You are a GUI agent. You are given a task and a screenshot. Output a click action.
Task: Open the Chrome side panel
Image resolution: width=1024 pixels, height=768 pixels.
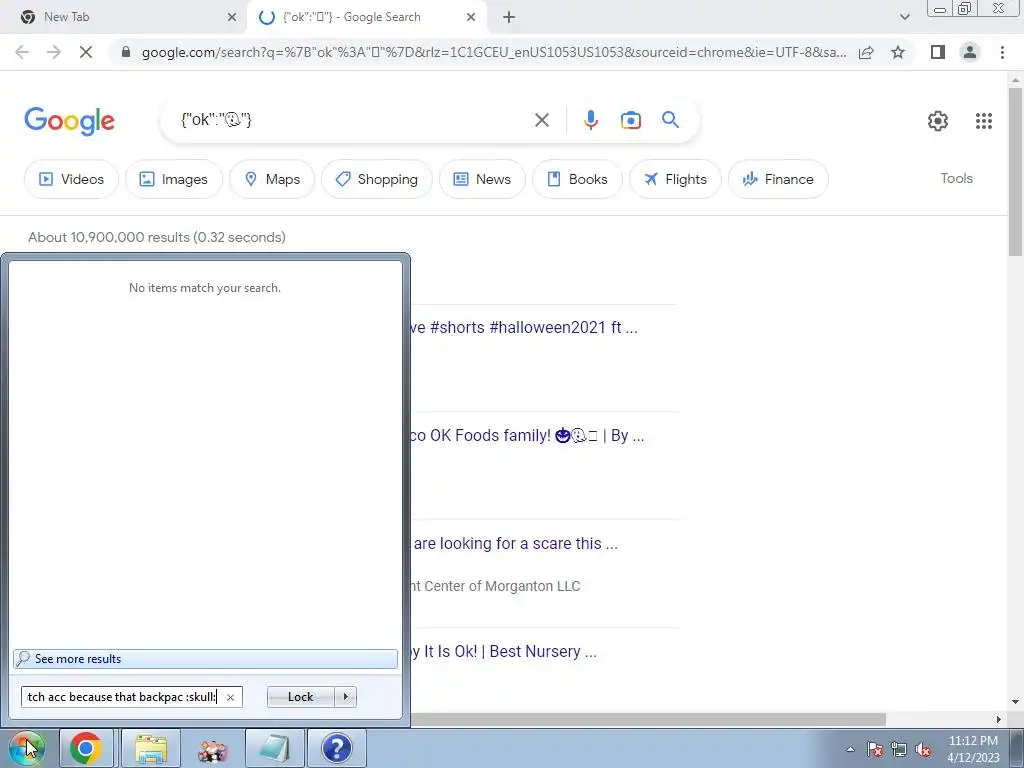pos(938,52)
